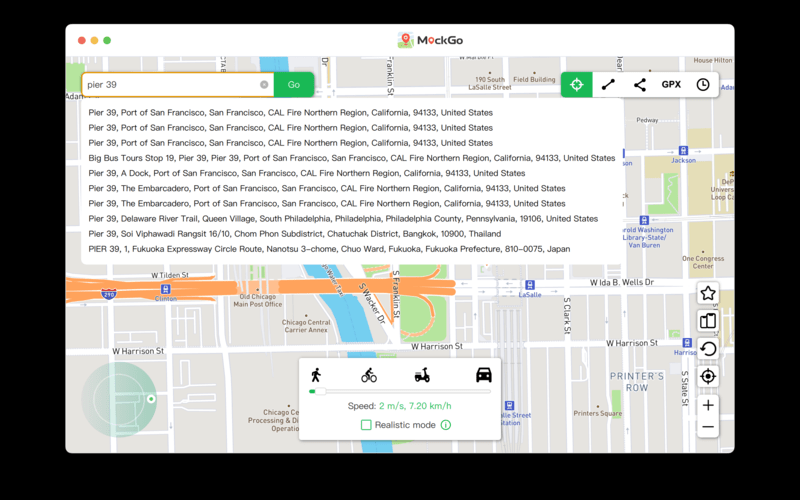Click the joystick direction pad

[119, 399]
